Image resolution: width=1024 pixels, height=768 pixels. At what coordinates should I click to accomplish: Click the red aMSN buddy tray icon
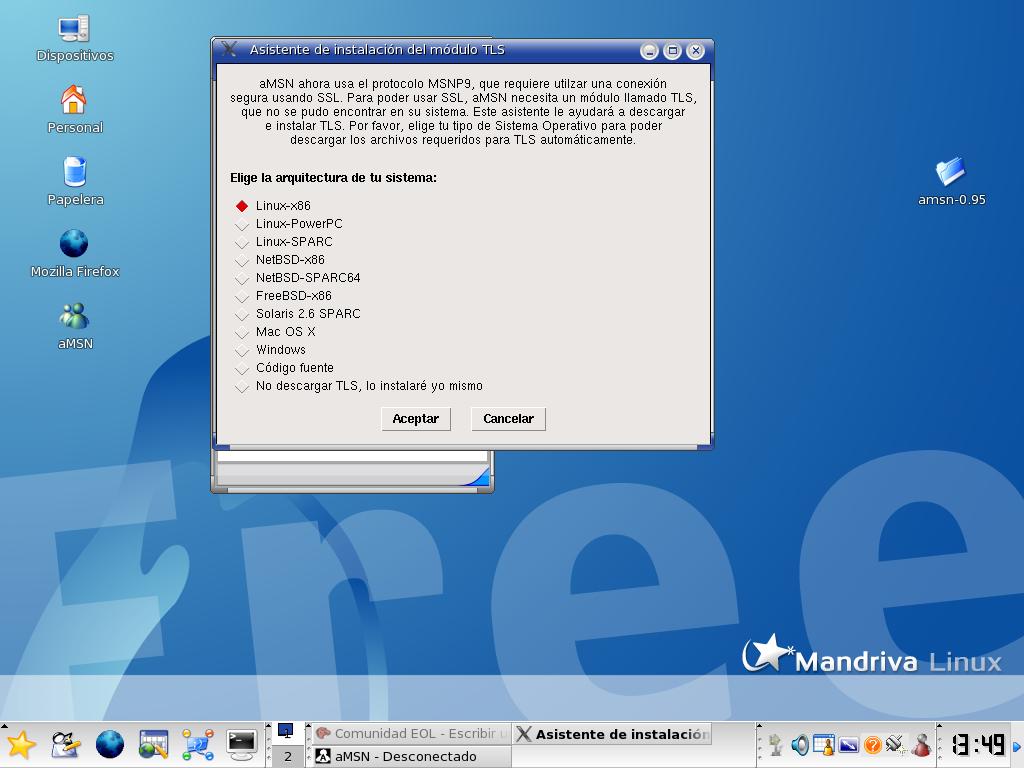click(x=921, y=744)
